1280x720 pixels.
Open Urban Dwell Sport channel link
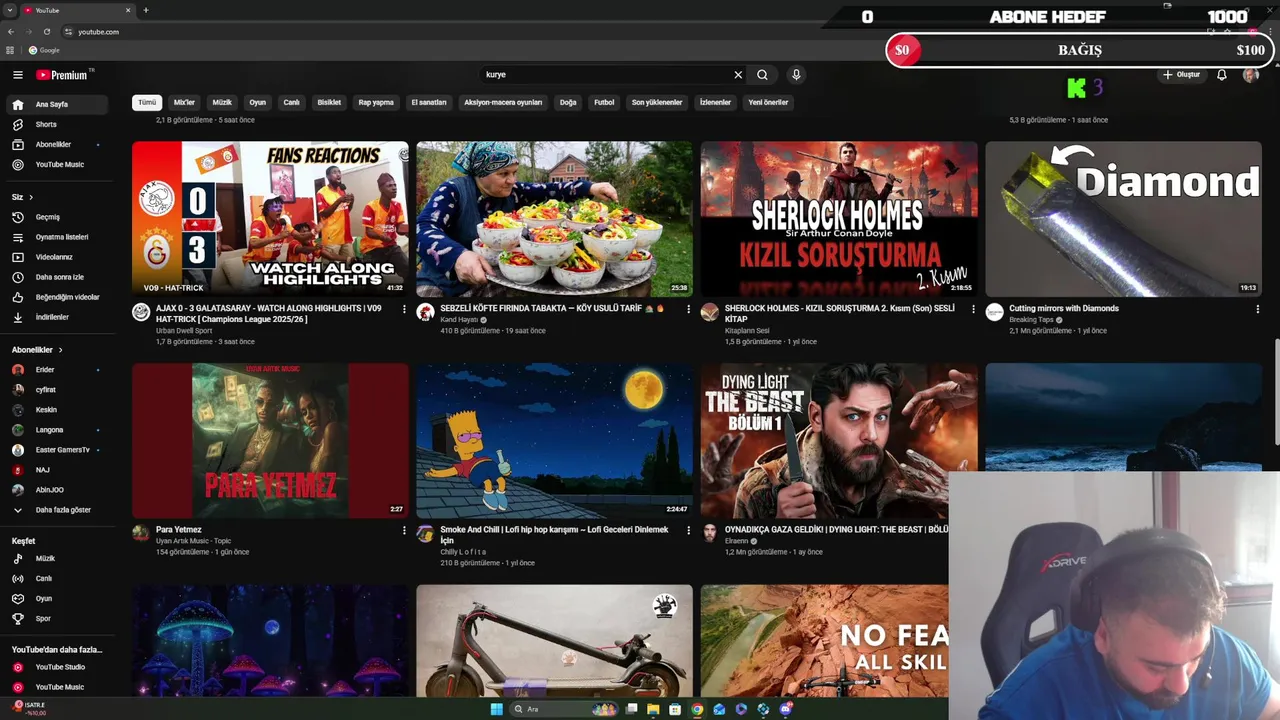click(x=184, y=331)
